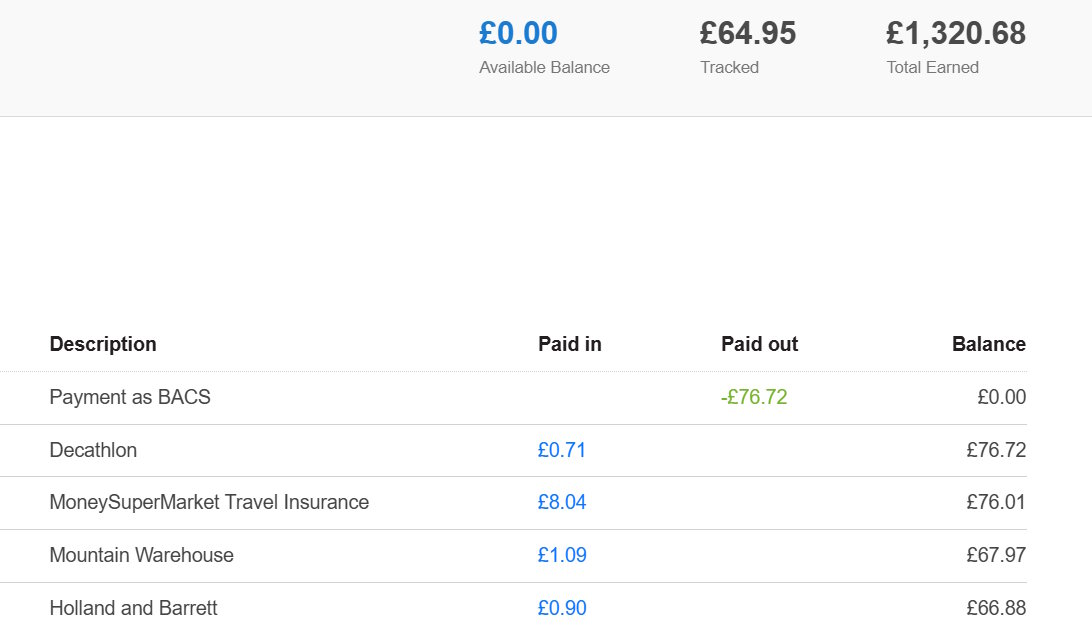
Task: Select the Mountain Warehouse transaction
Action: pos(141,555)
